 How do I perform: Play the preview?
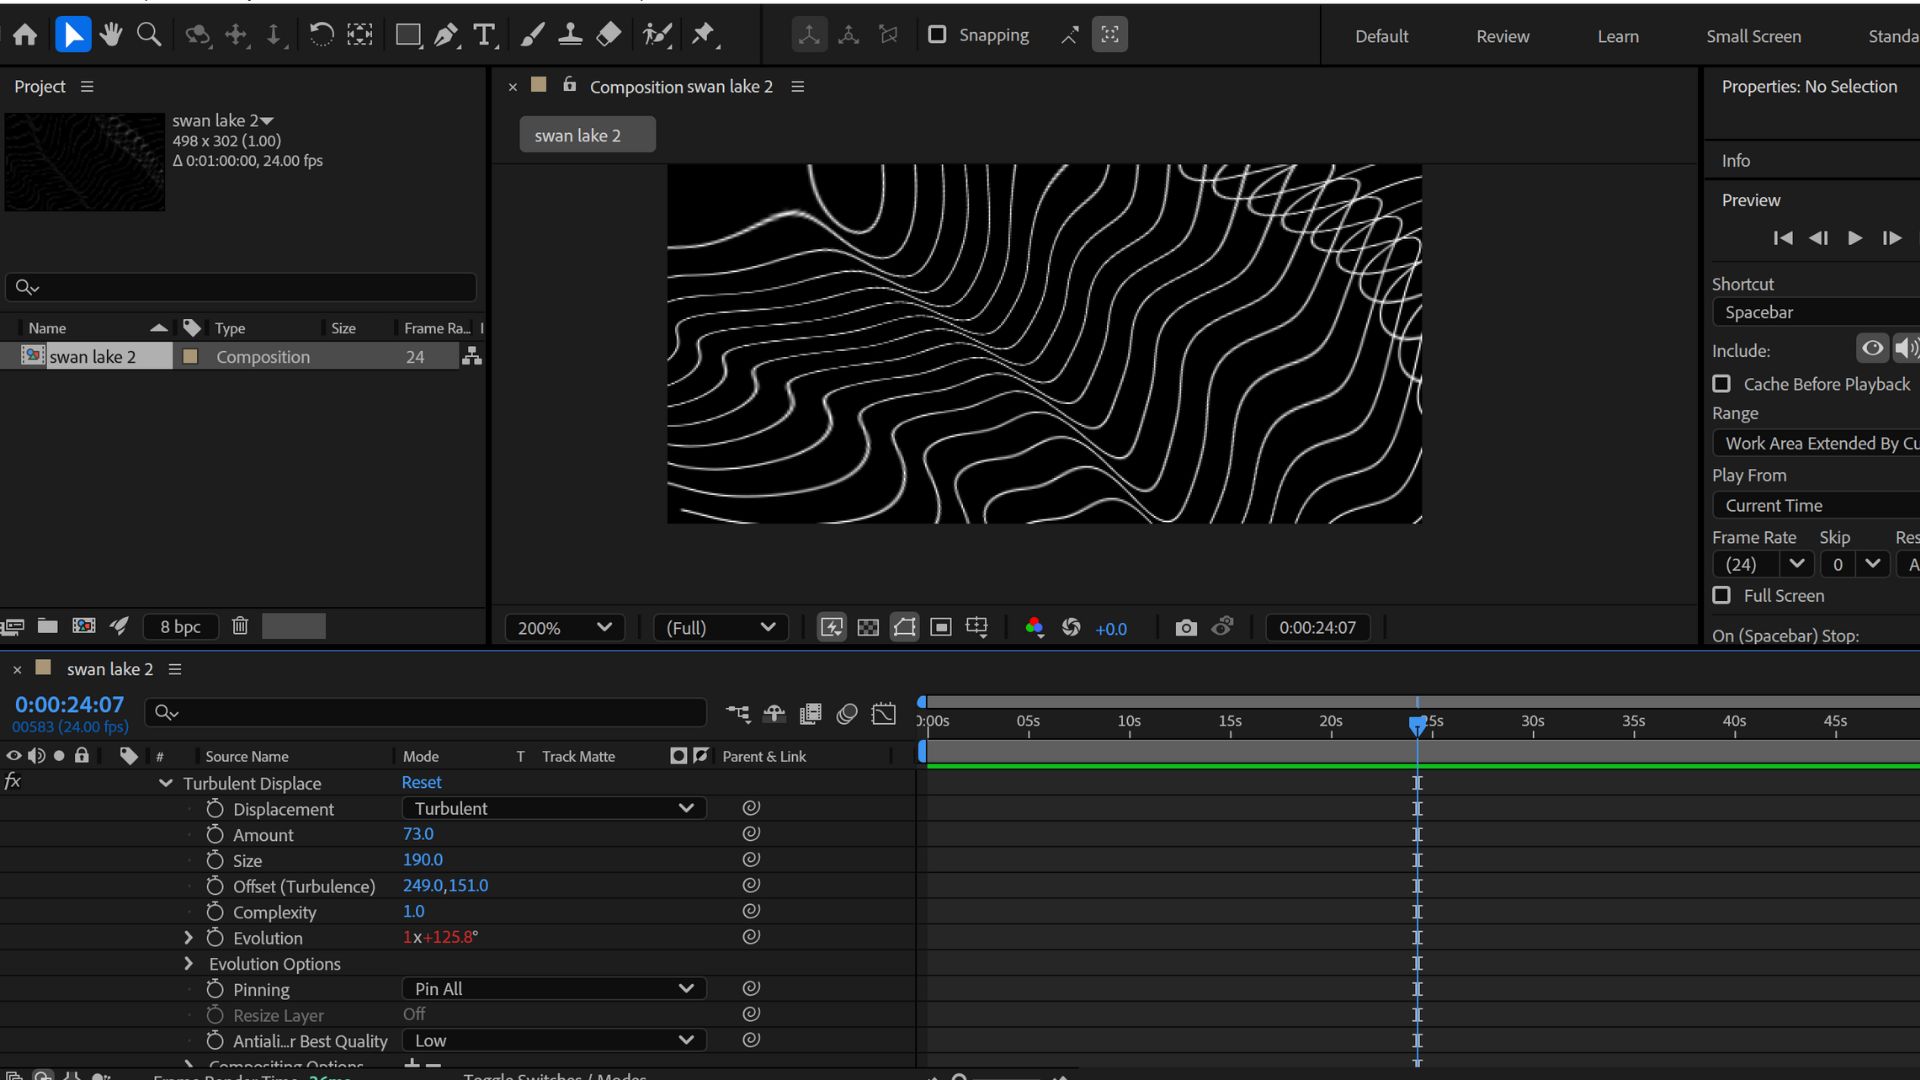1855,238
